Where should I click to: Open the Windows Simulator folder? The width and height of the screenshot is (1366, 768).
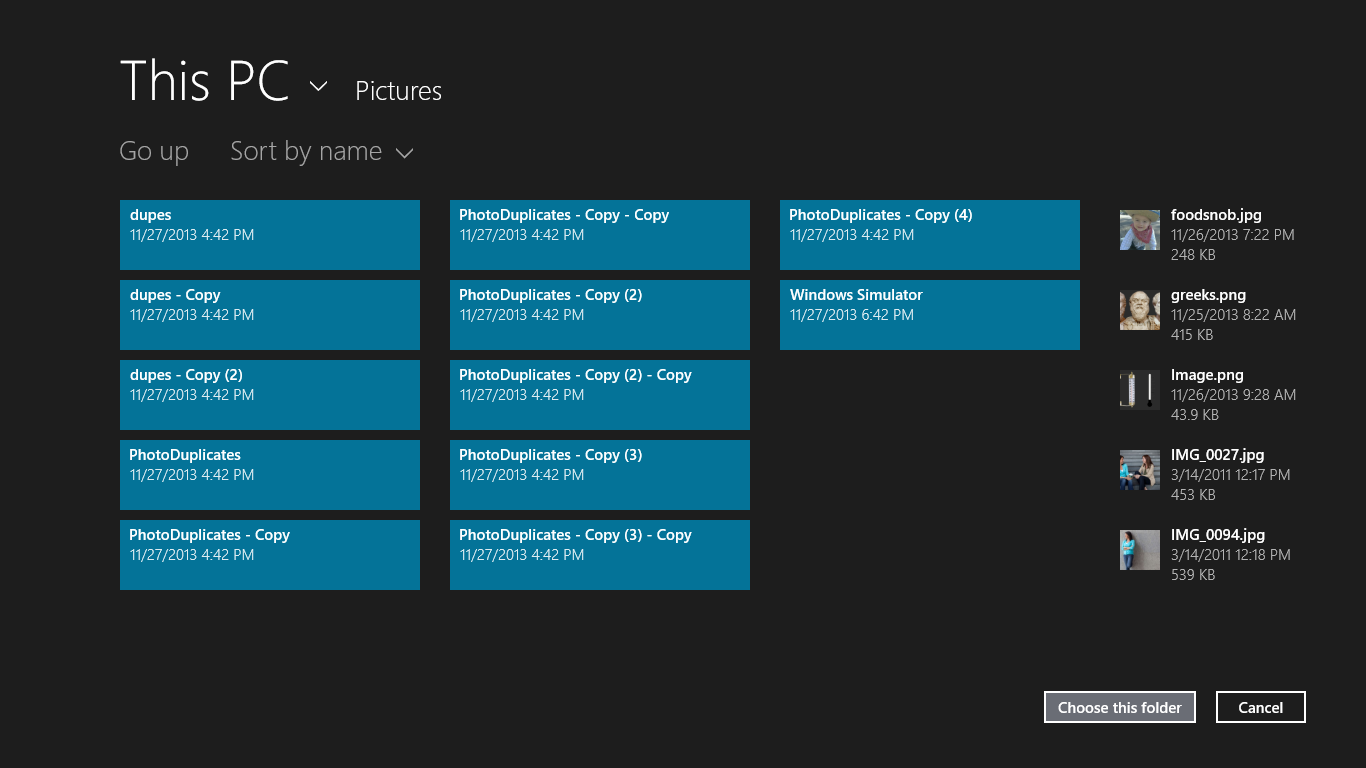point(929,314)
